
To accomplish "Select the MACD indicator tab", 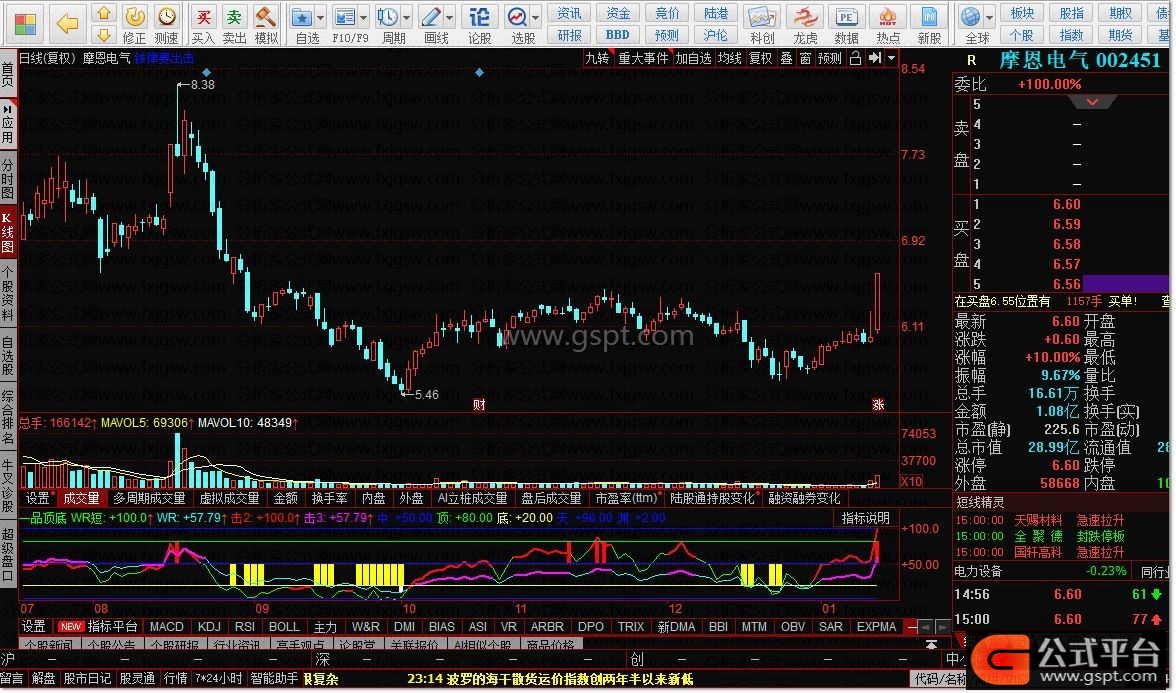I will click(x=166, y=626).
